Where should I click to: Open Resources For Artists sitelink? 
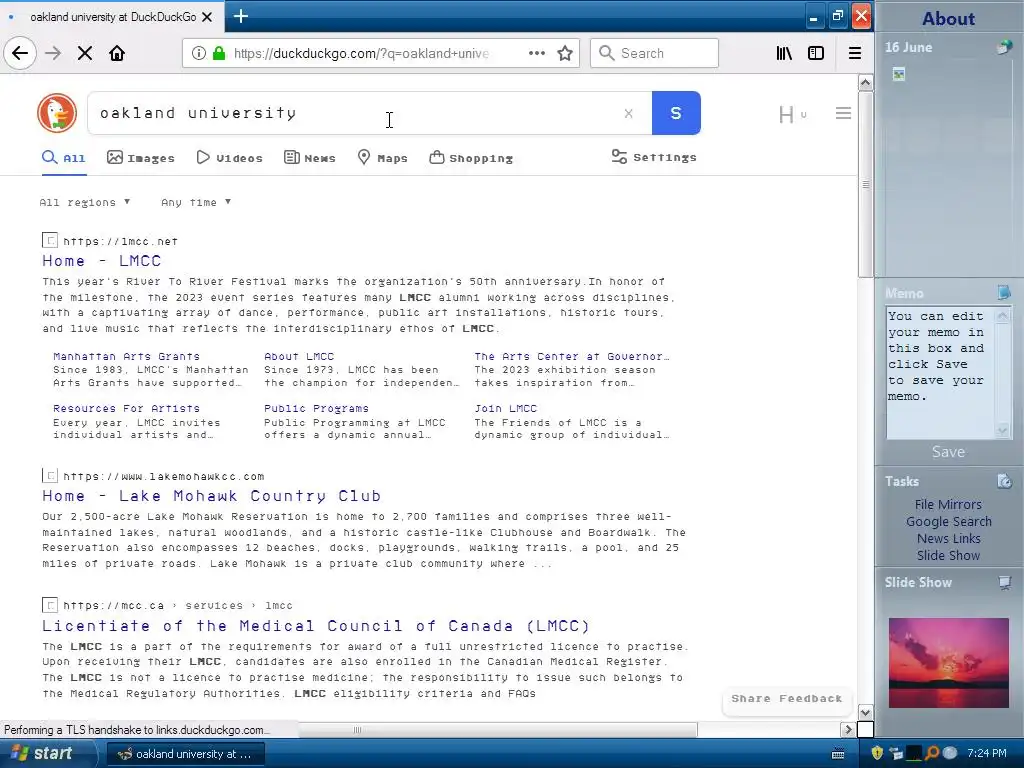126,408
